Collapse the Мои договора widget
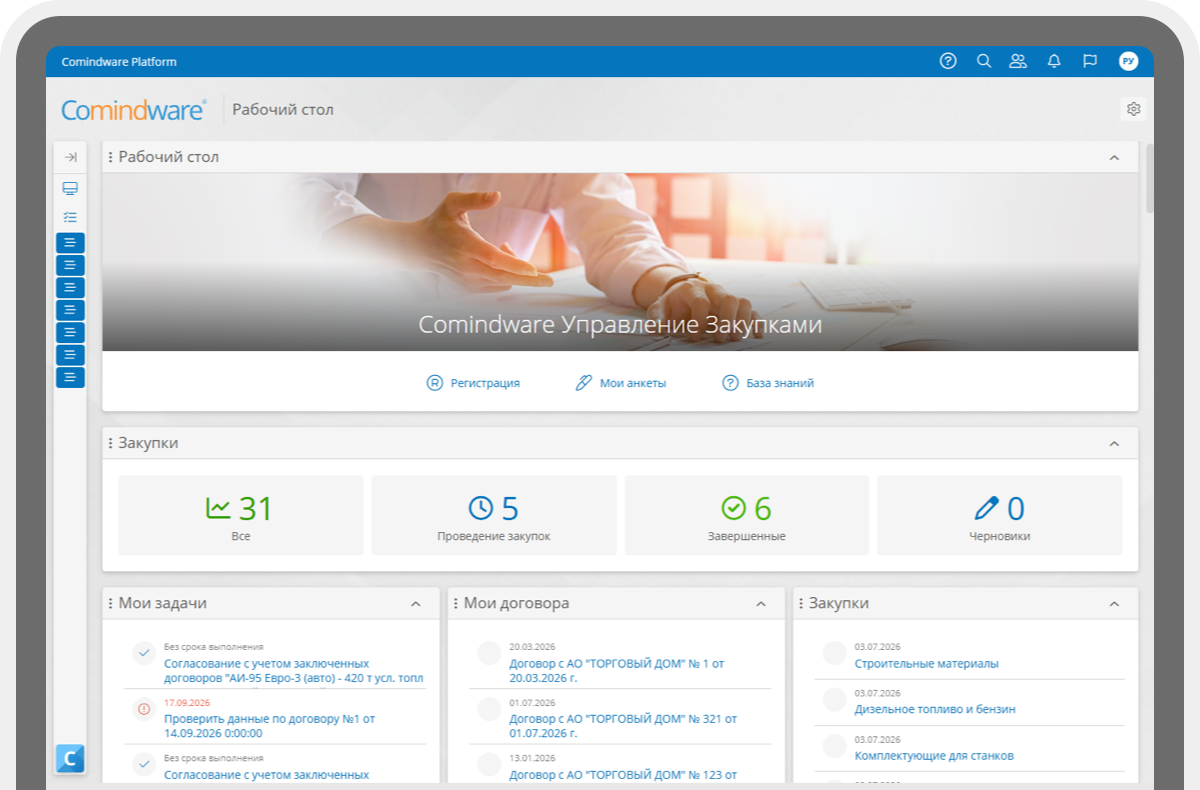1200x790 pixels. click(x=761, y=604)
